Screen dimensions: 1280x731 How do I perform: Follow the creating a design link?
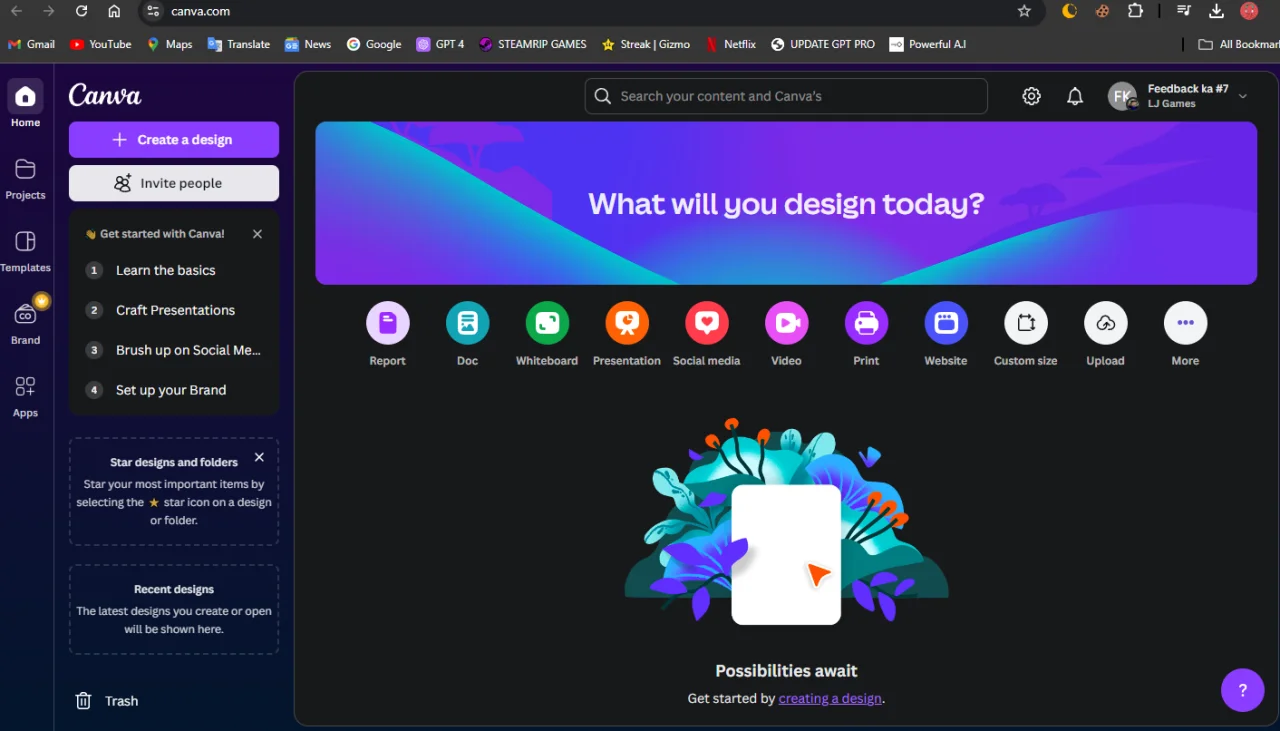pyautogui.click(x=830, y=698)
